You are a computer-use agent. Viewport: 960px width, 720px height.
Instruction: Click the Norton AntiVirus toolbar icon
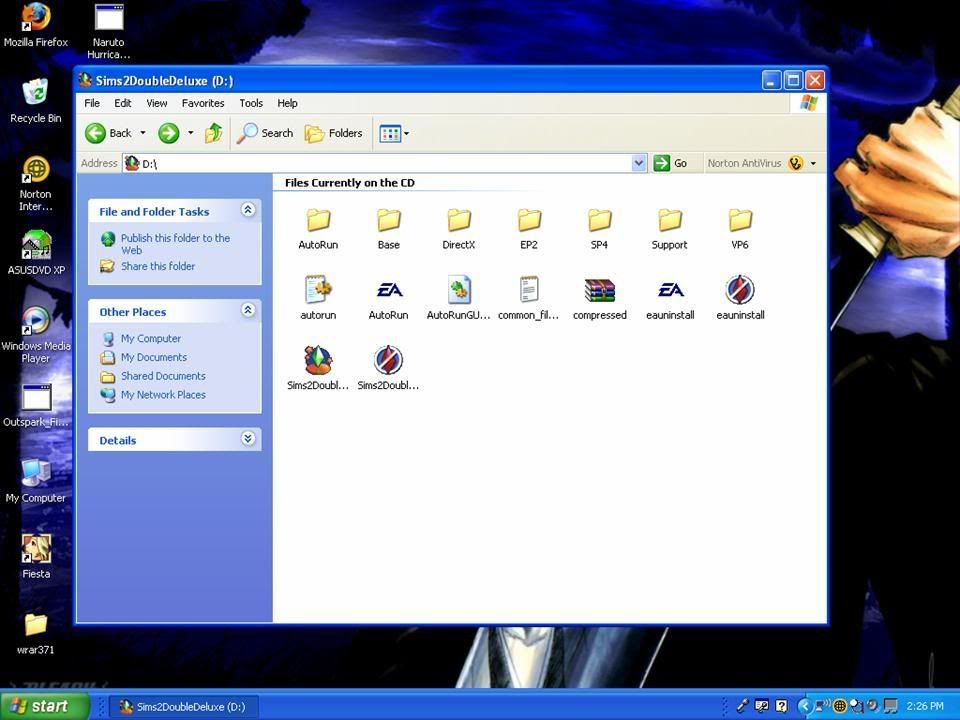796,163
